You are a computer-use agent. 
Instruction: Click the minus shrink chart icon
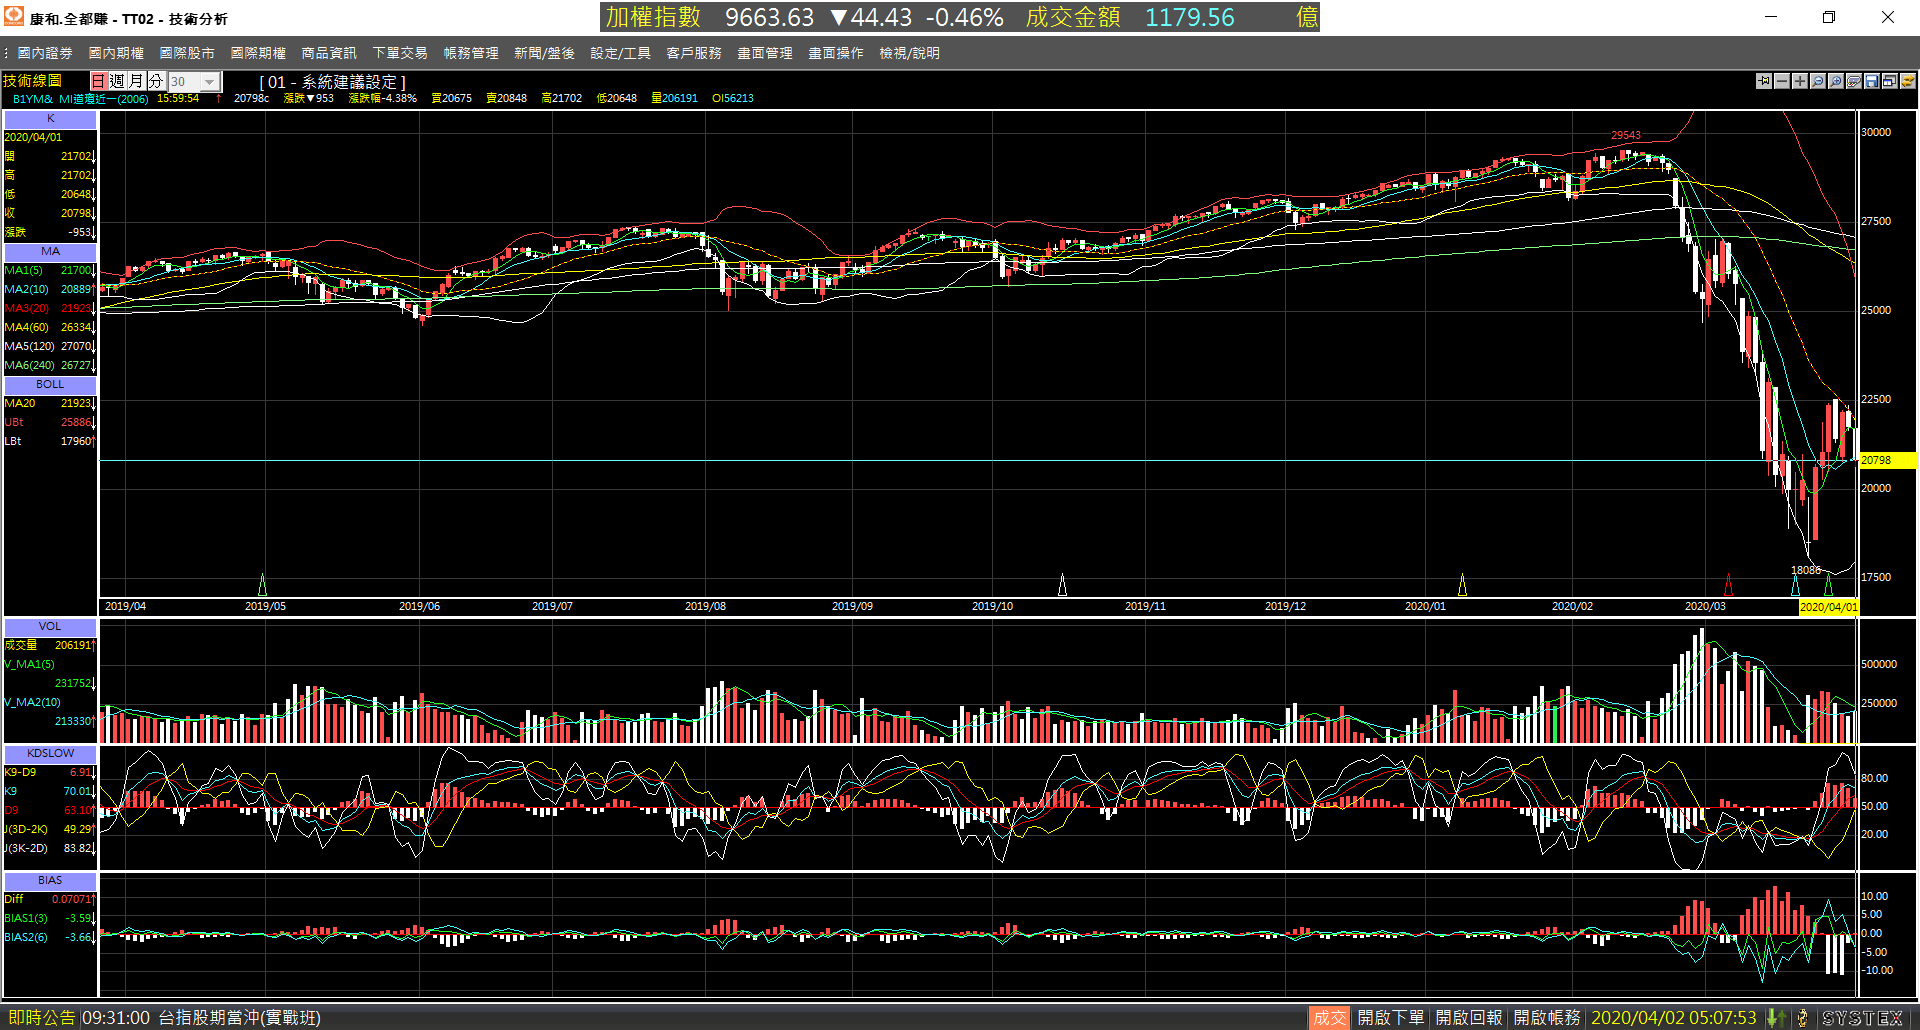tap(1782, 81)
